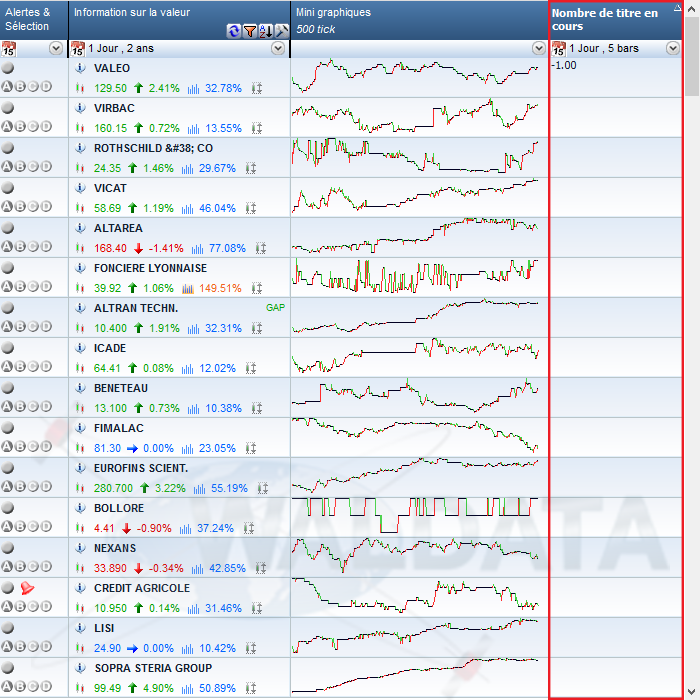Click the 77.08% volume value on ALTAREA
Screen dimensions: 700x700
pyautogui.click(x=227, y=248)
